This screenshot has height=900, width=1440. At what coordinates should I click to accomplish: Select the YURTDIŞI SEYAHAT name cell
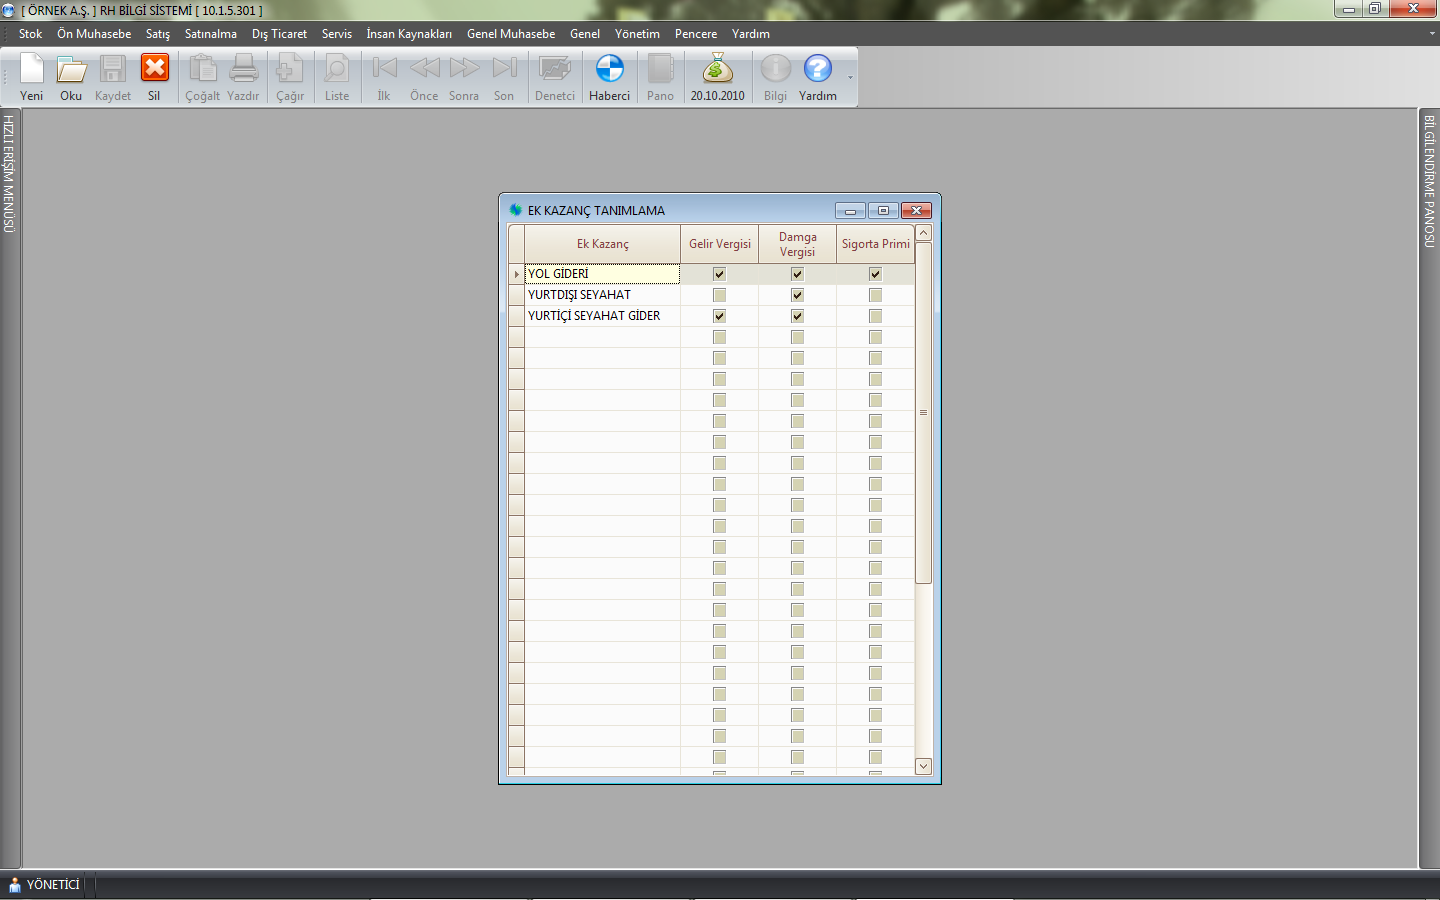click(x=602, y=295)
